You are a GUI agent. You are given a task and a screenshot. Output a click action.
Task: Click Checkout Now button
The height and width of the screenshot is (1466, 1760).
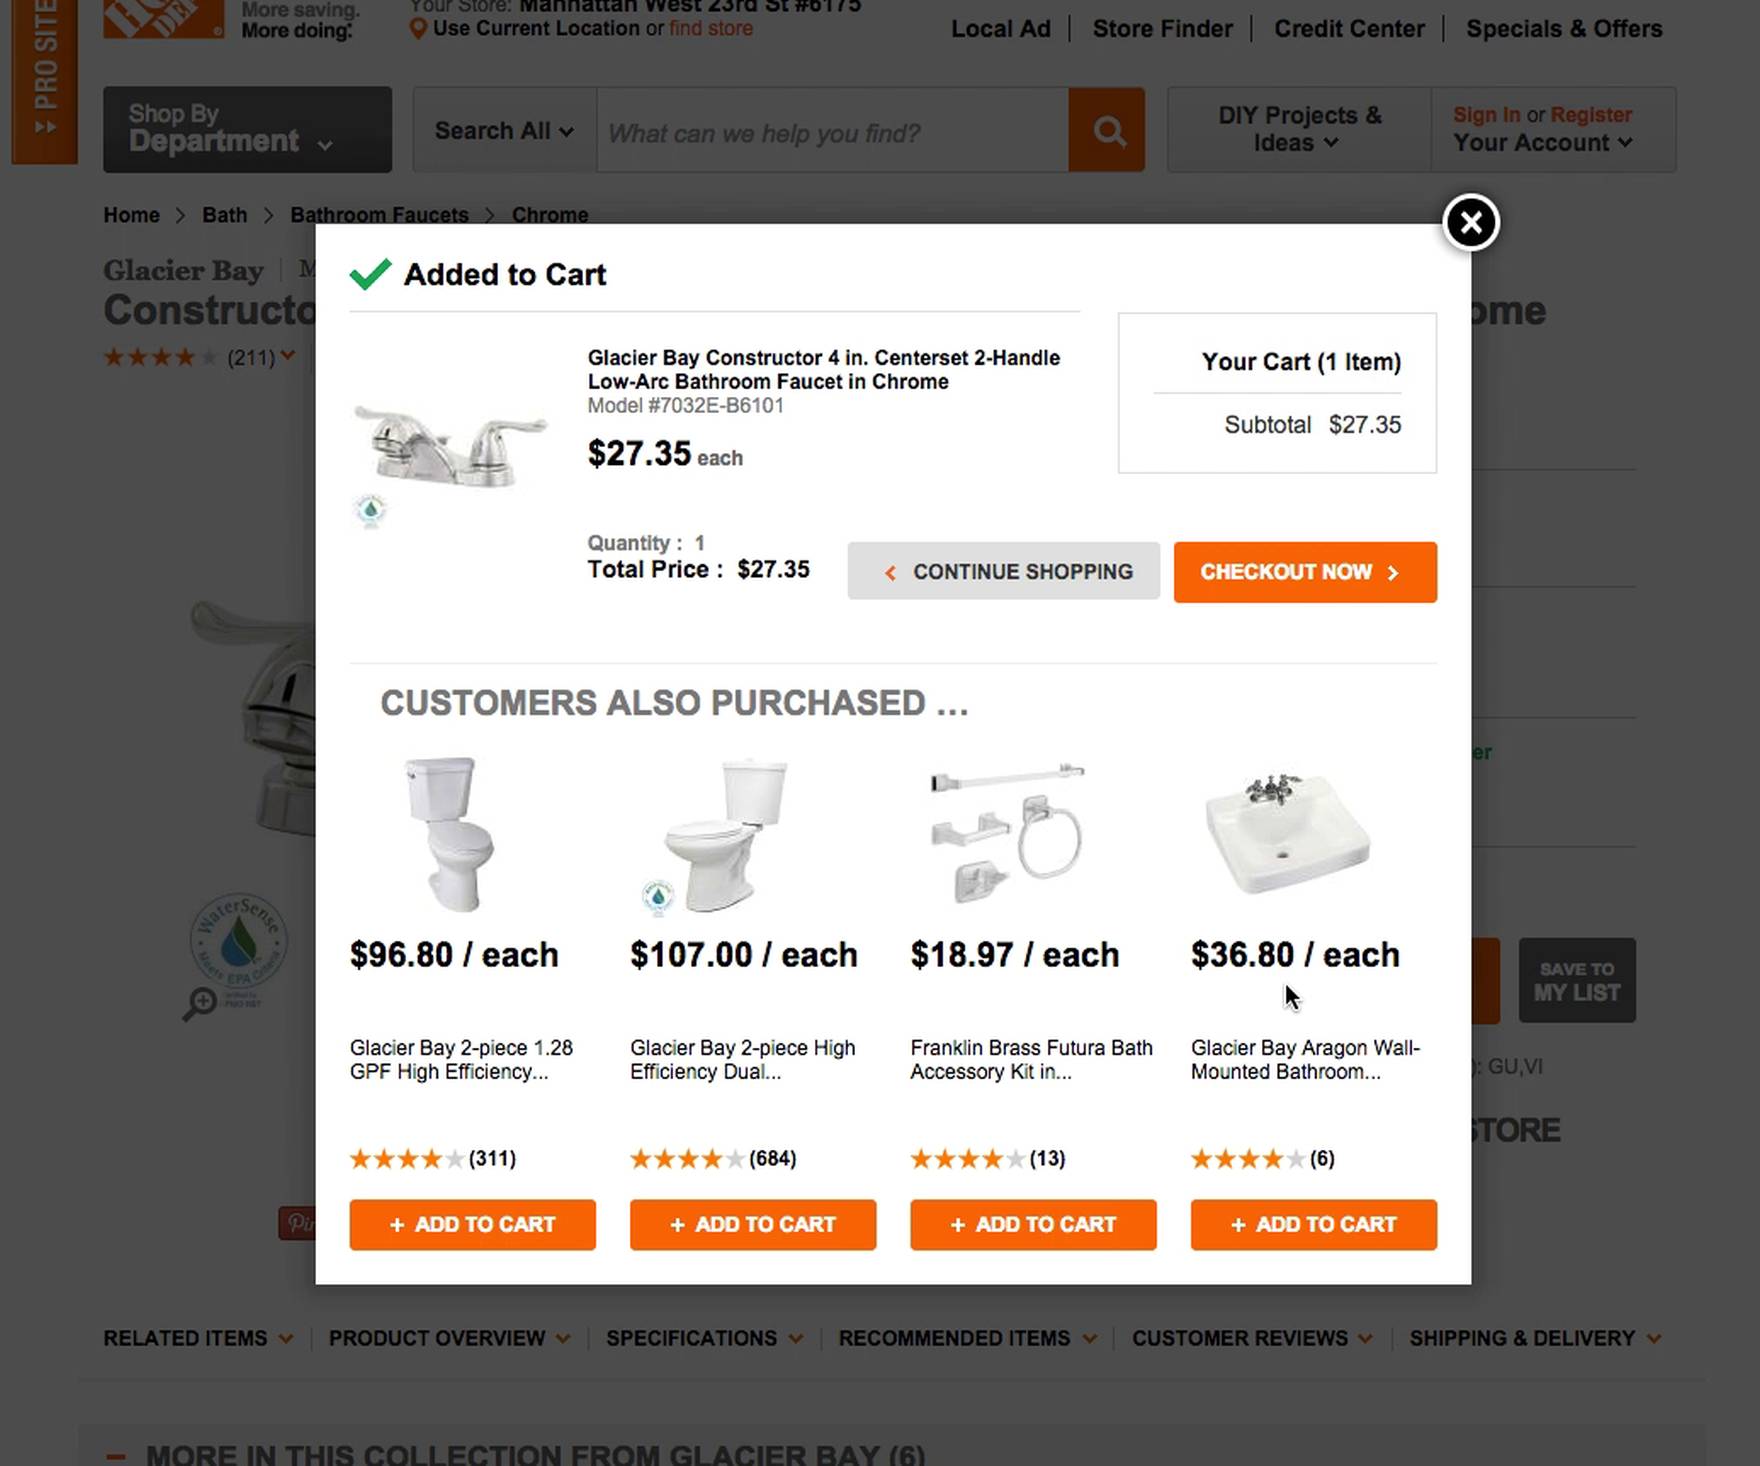(x=1304, y=572)
